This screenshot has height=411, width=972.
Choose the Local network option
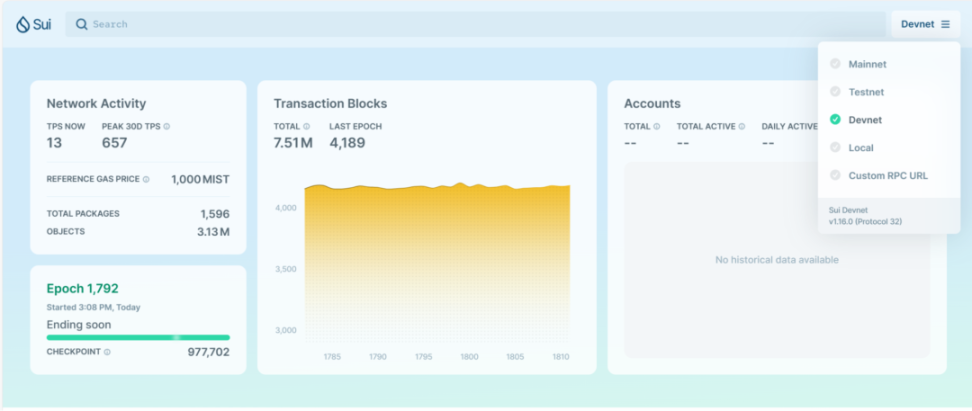click(x=860, y=148)
